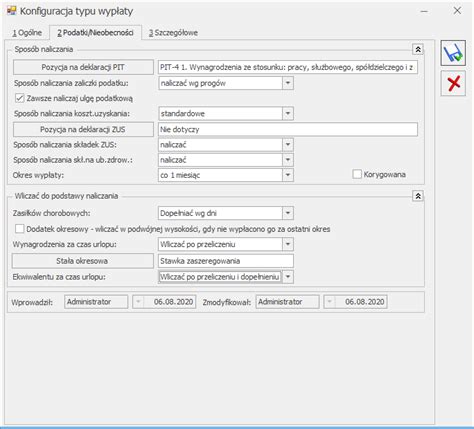The height and width of the screenshot is (429, 474).
Task: Cancel changes with the red X icon
Action: click(x=453, y=83)
